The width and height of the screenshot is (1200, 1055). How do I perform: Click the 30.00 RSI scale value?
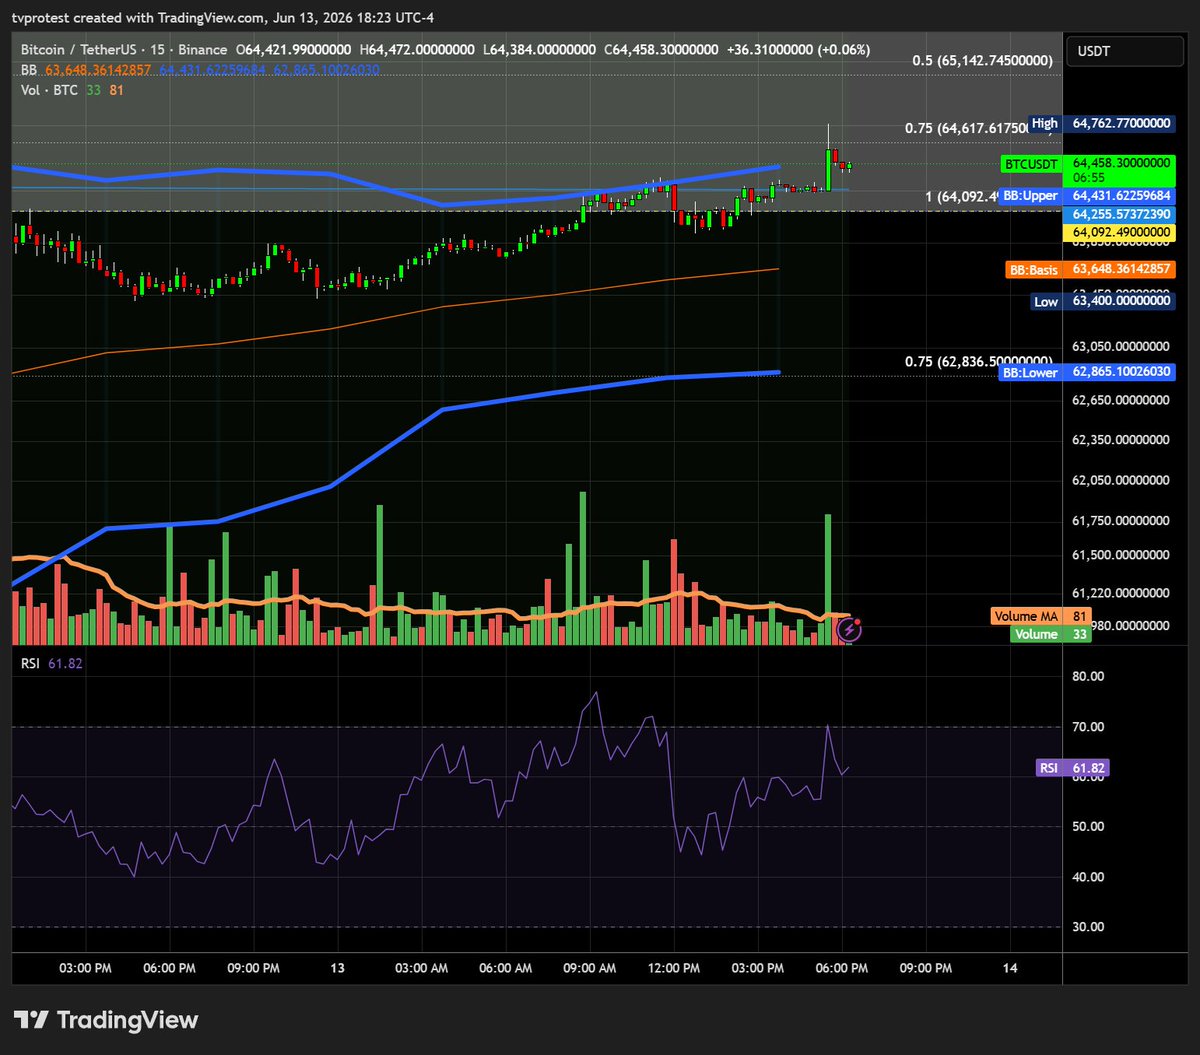1089,927
